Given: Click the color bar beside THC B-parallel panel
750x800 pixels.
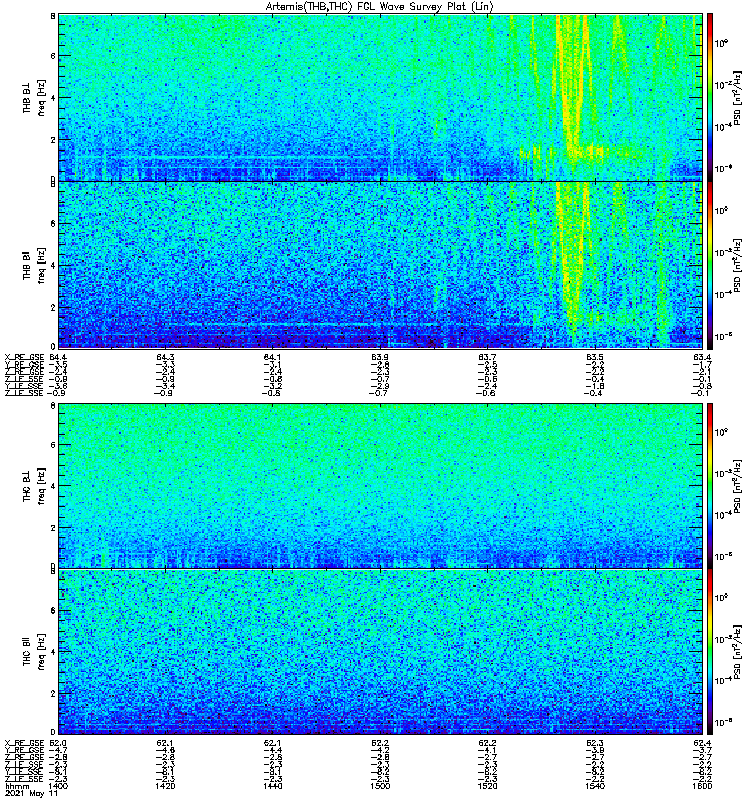Looking at the screenshot, I should (710, 652).
